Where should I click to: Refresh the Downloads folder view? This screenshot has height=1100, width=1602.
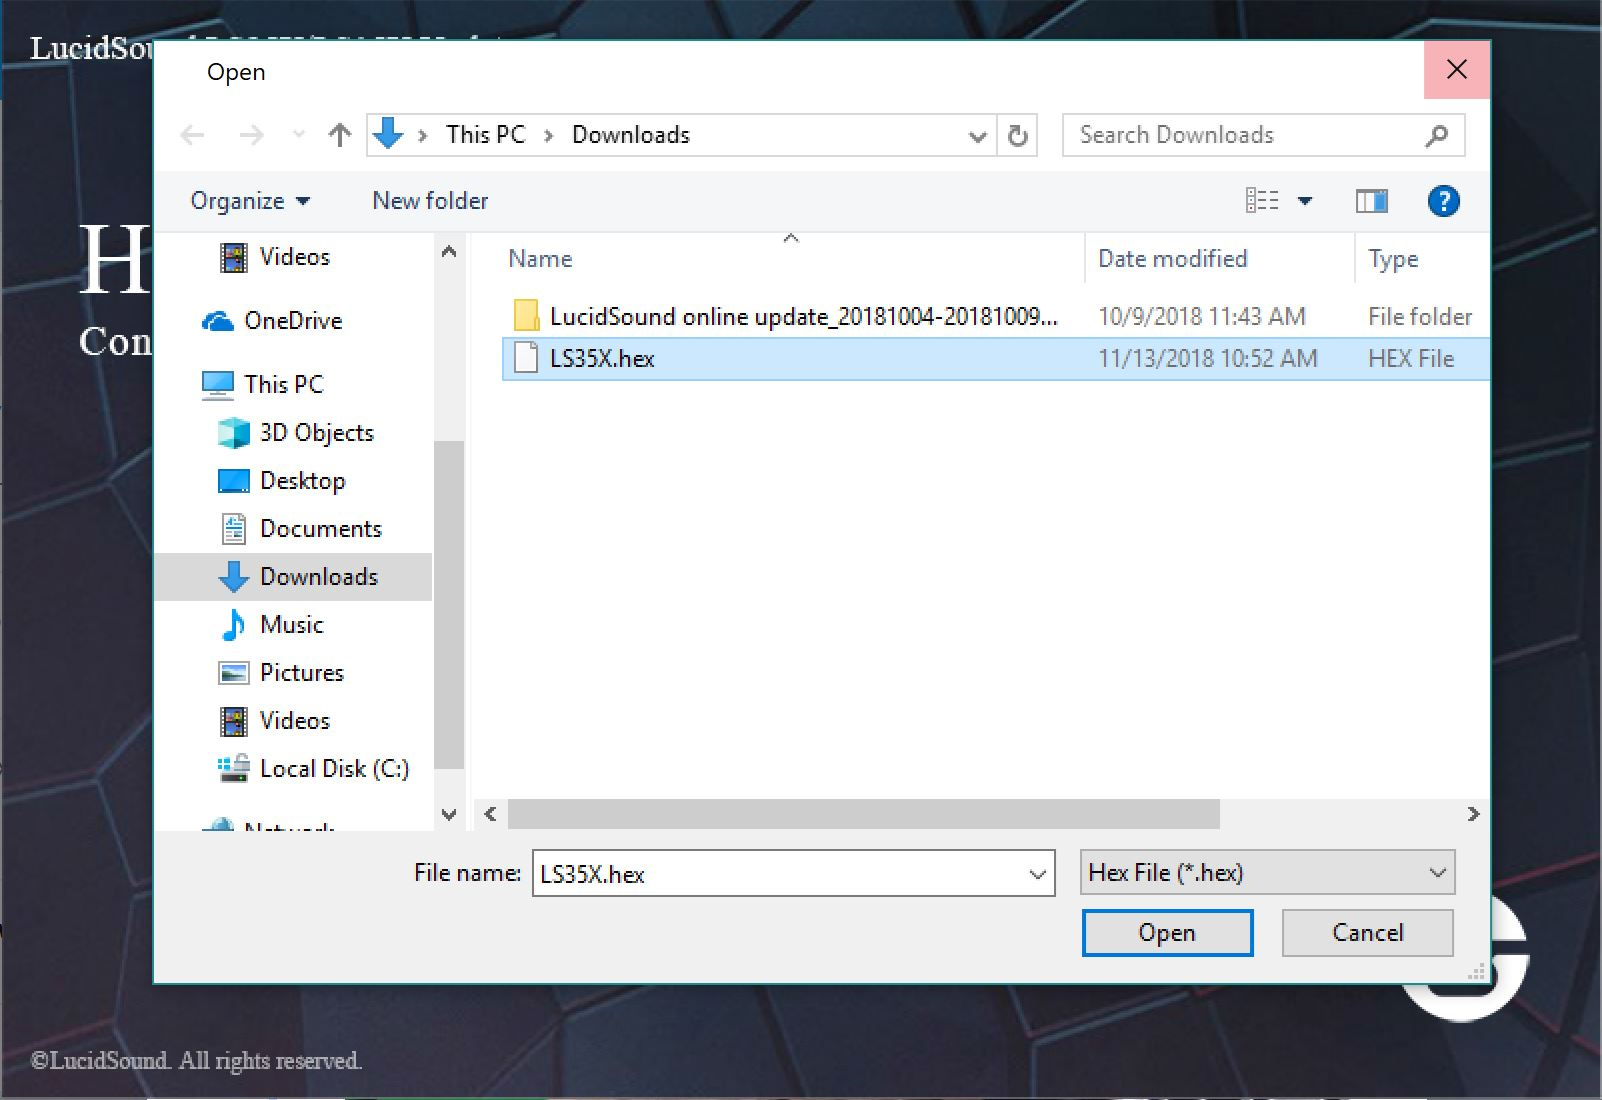click(x=1018, y=136)
